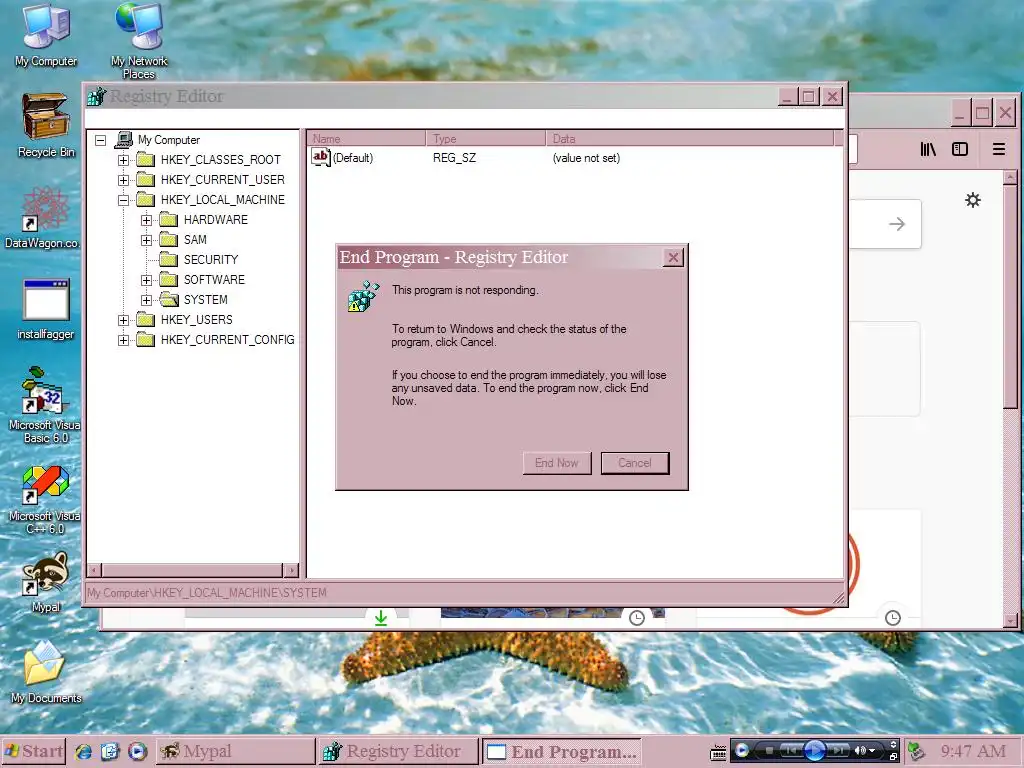Switch to End Program taskbar button
This screenshot has height=768, width=1024.
562,752
